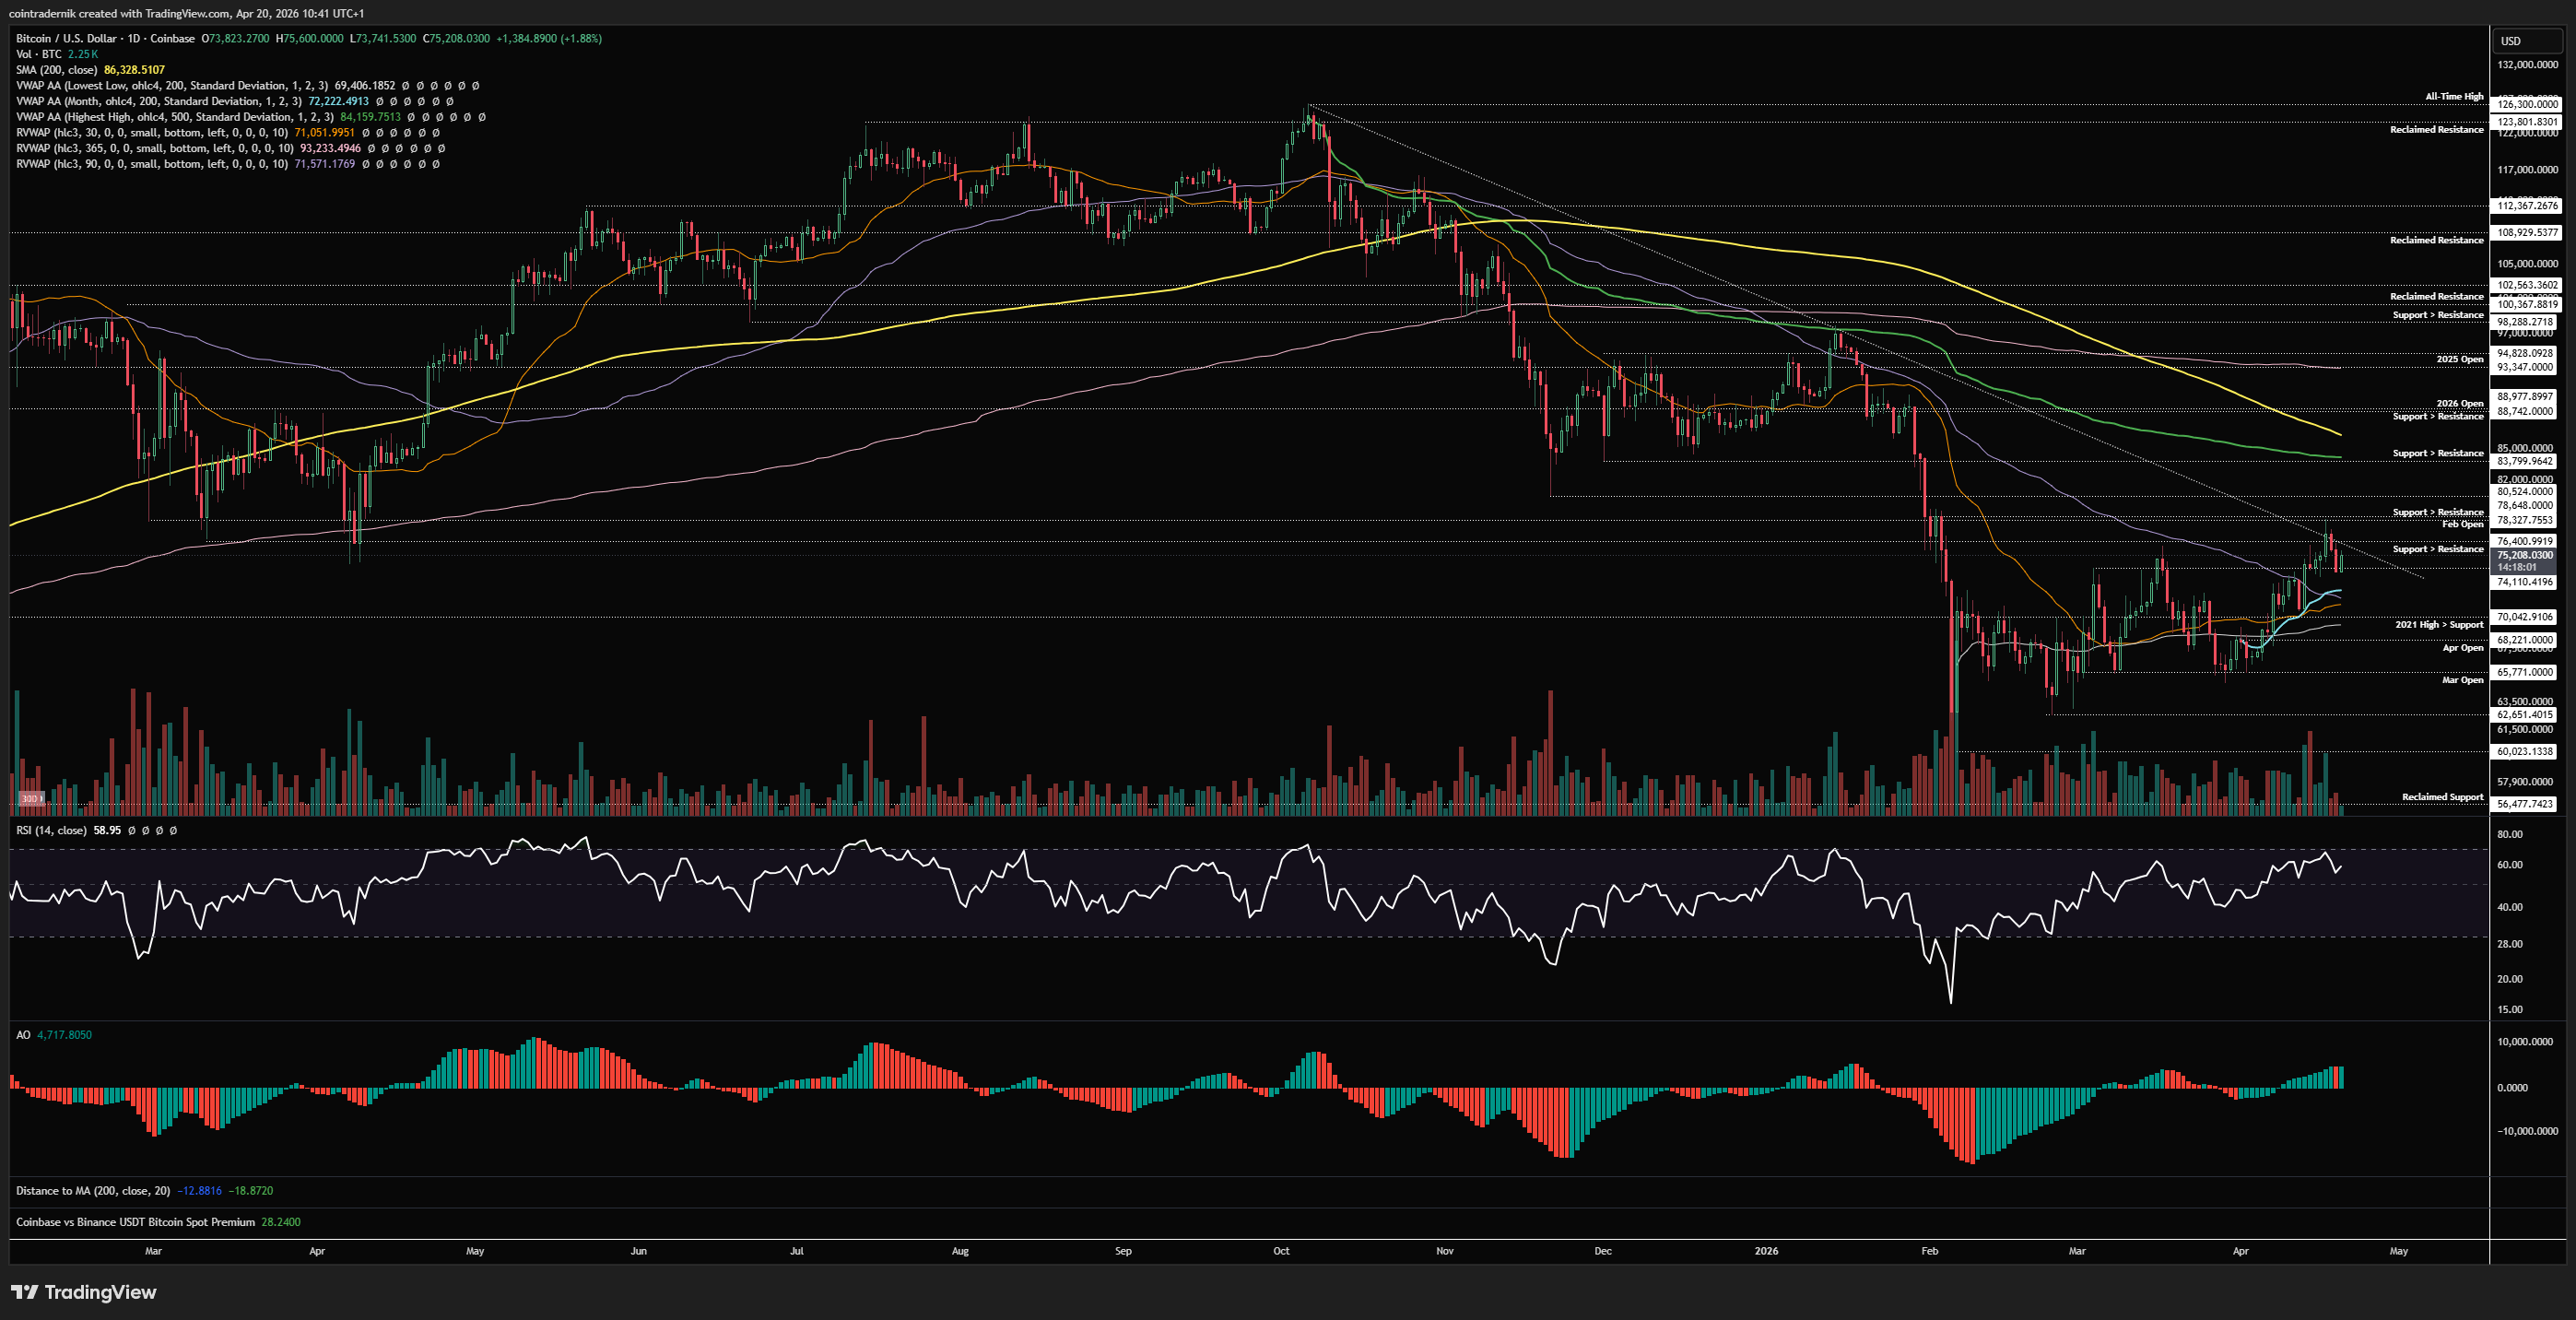Click the Feb Open level label
This screenshot has width=2576, height=1320.
point(2462,524)
